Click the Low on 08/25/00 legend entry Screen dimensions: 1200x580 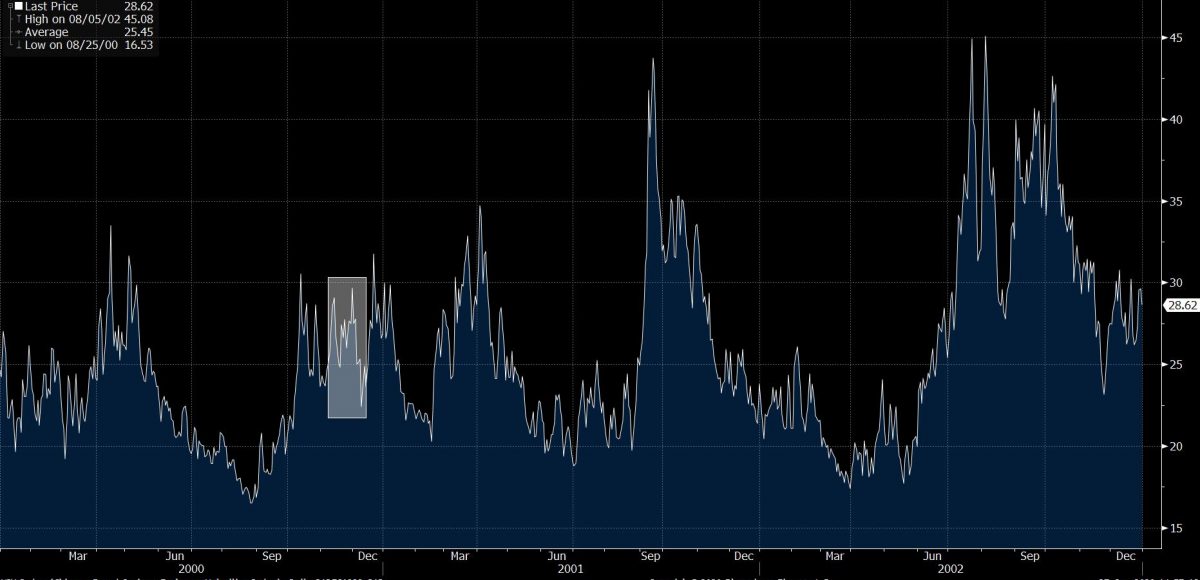[71, 45]
